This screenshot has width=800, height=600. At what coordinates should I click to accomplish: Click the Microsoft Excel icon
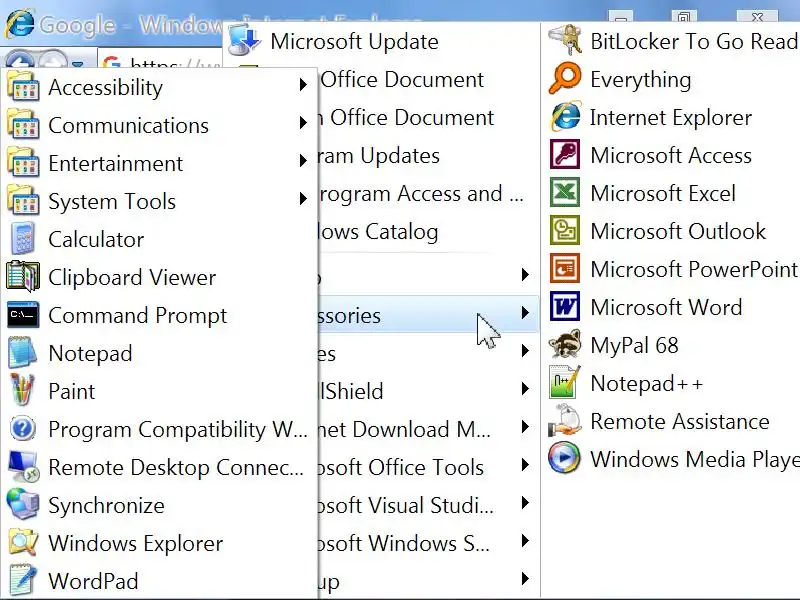[x=565, y=193]
